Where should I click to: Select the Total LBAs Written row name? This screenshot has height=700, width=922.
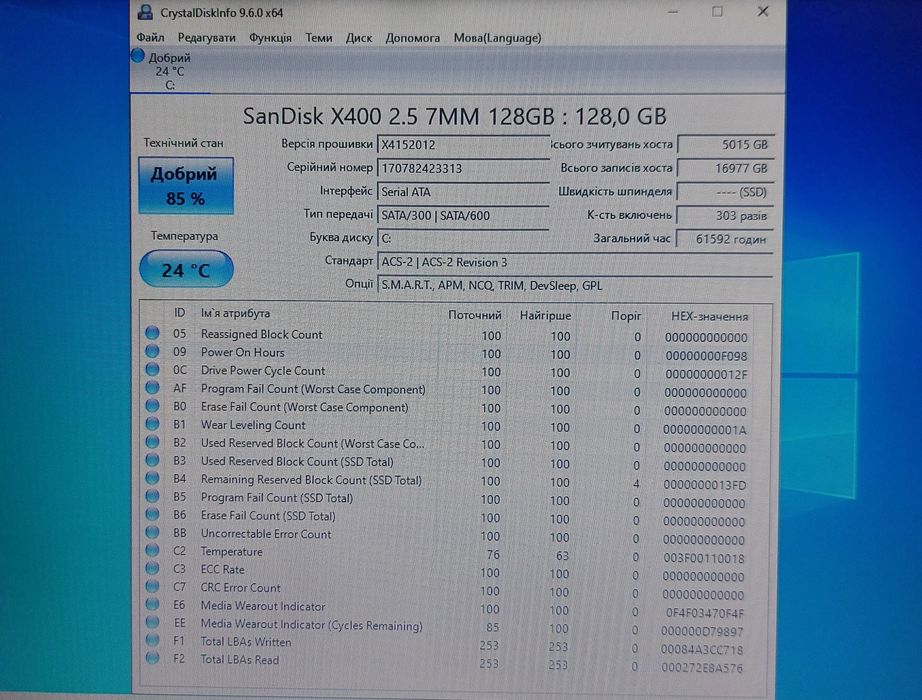[246, 642]
